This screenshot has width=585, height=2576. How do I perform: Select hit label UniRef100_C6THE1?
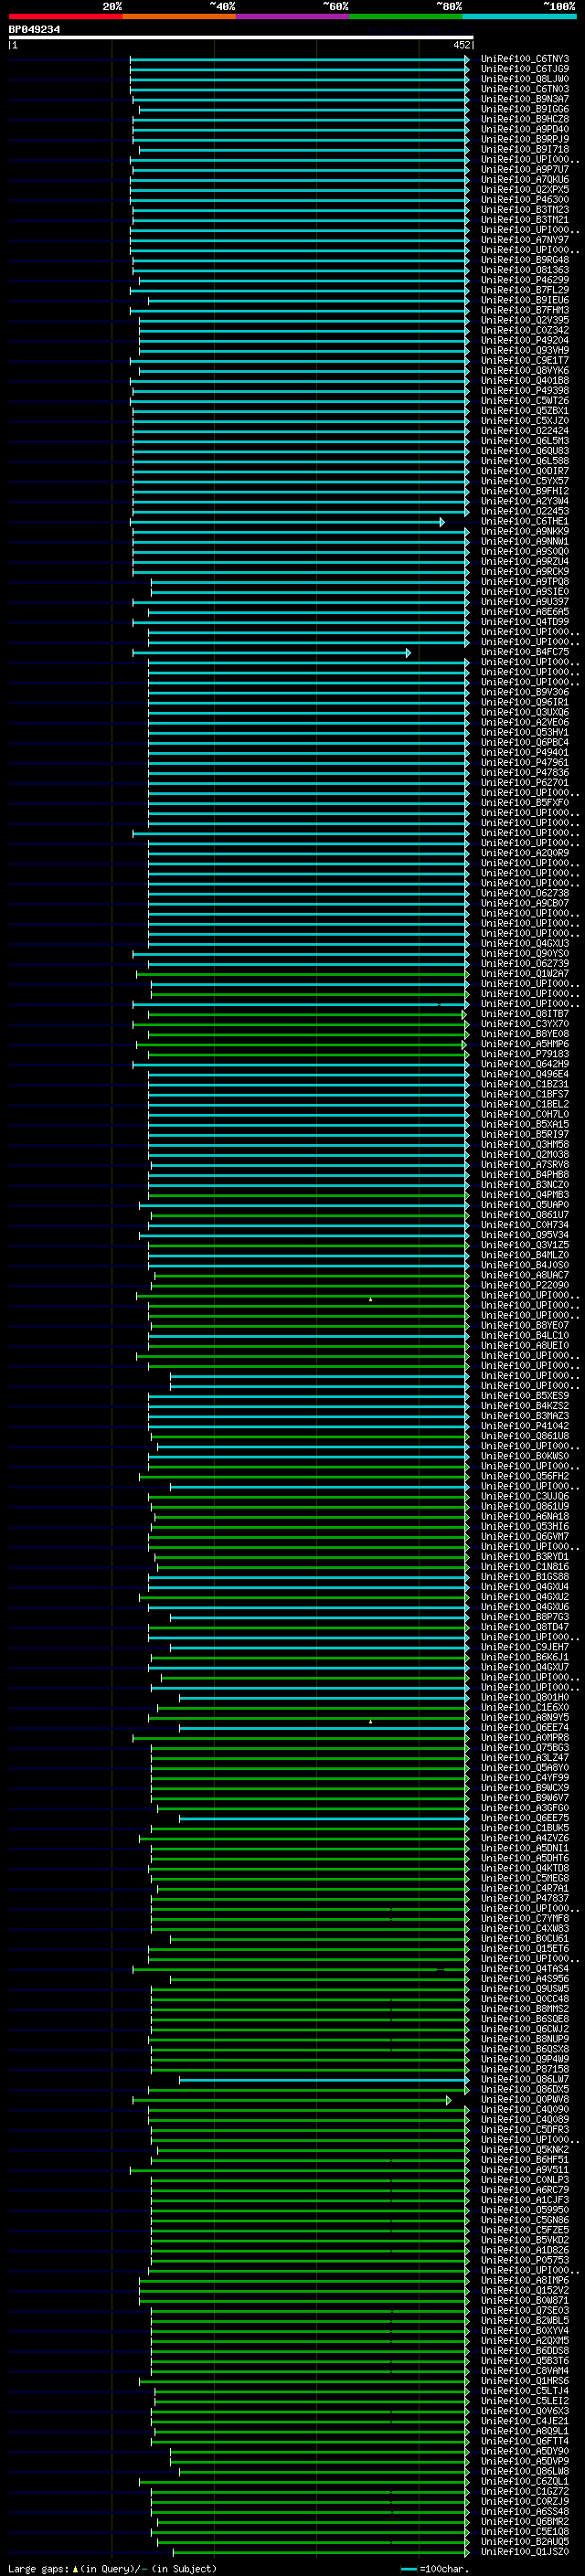(x=525, y=521)
